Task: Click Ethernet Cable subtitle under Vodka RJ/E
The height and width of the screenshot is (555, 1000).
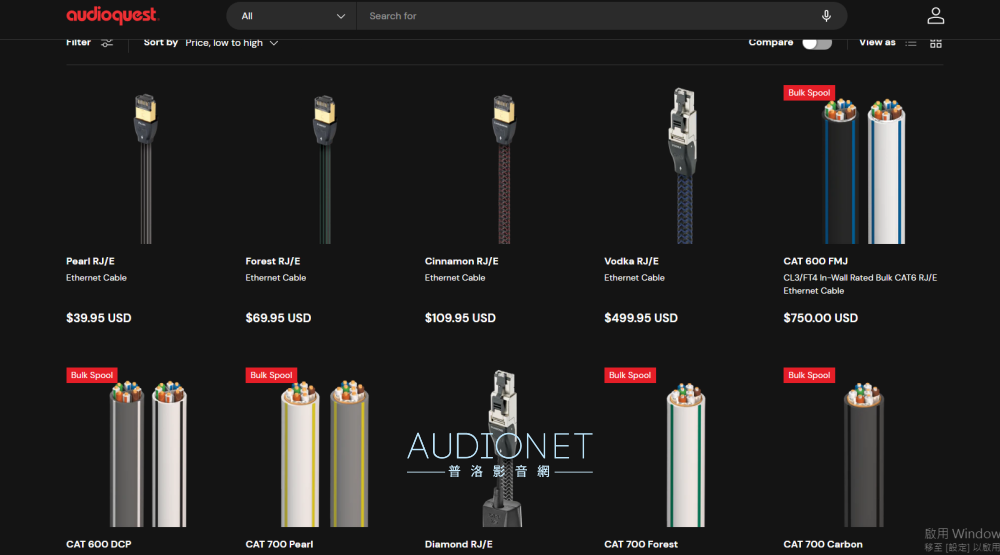Action: (x=635, y=278)
